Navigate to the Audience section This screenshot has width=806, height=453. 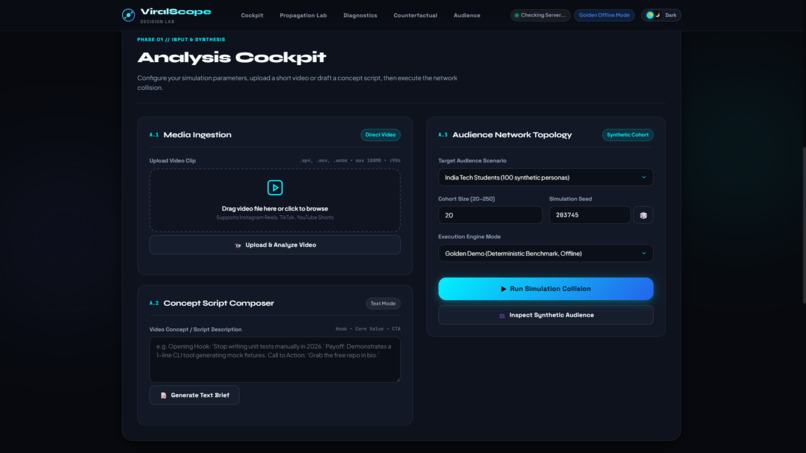tap(467, 15)
